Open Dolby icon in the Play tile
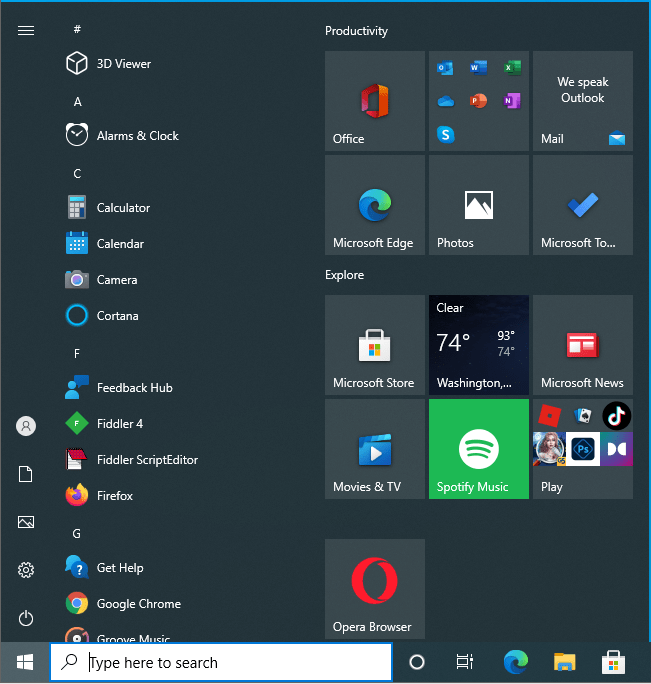 coord(617,449)
